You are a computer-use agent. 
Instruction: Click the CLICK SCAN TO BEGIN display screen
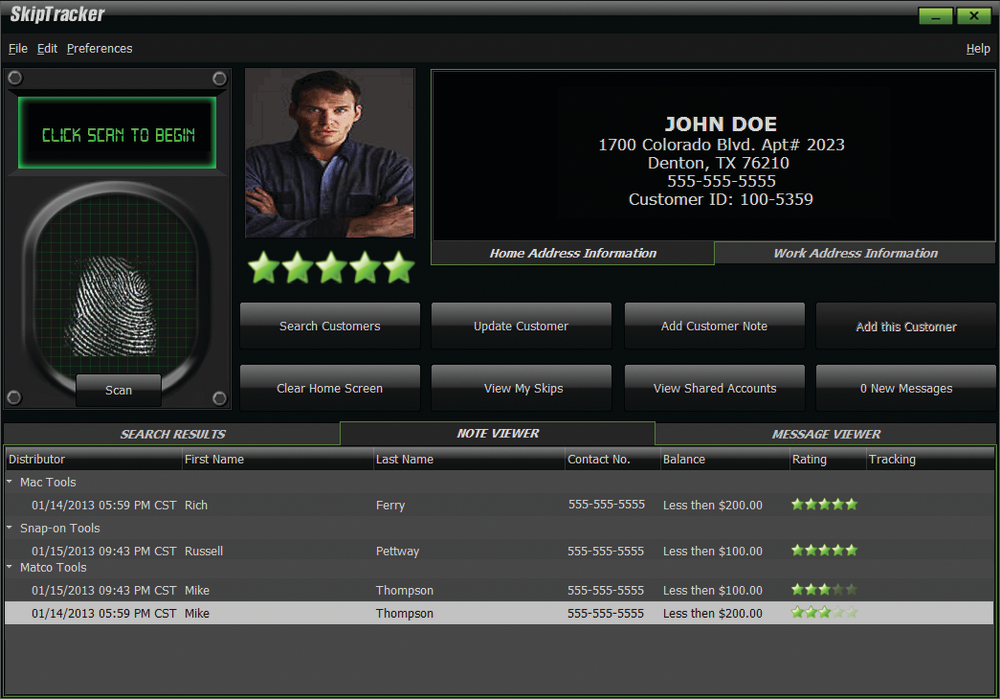(117, 134)
